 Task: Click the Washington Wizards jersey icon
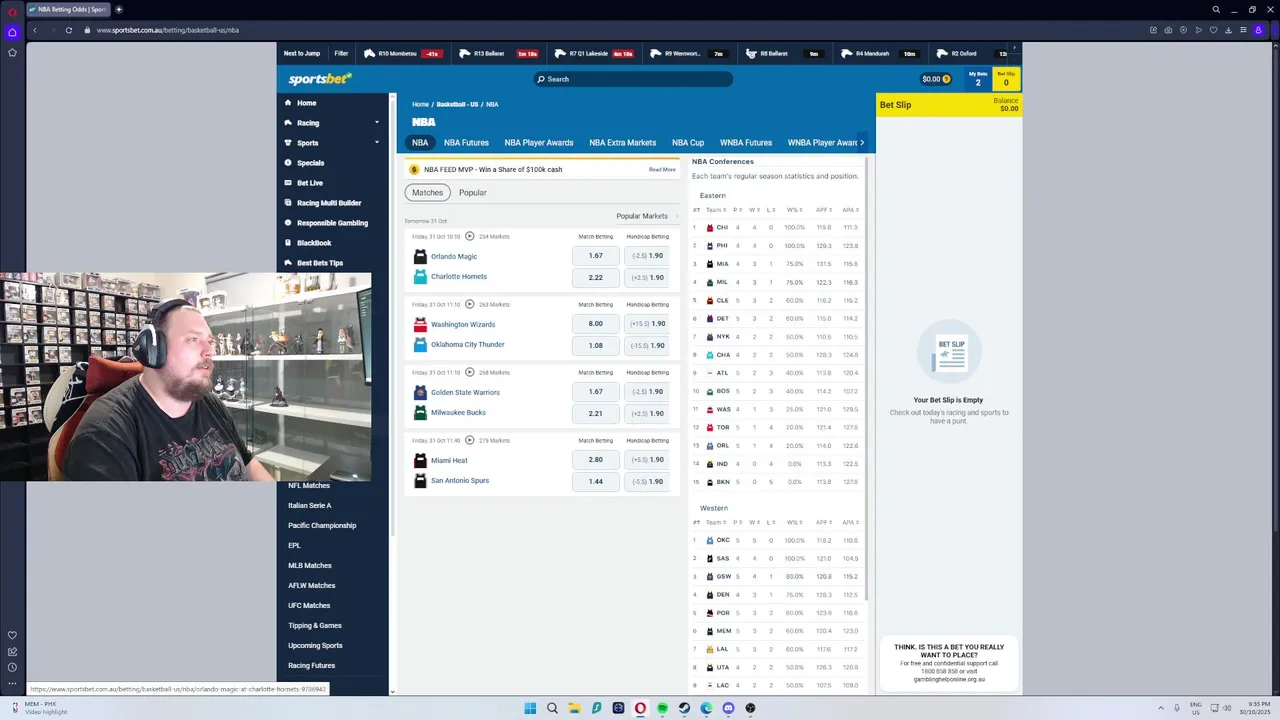pos(420,324)
